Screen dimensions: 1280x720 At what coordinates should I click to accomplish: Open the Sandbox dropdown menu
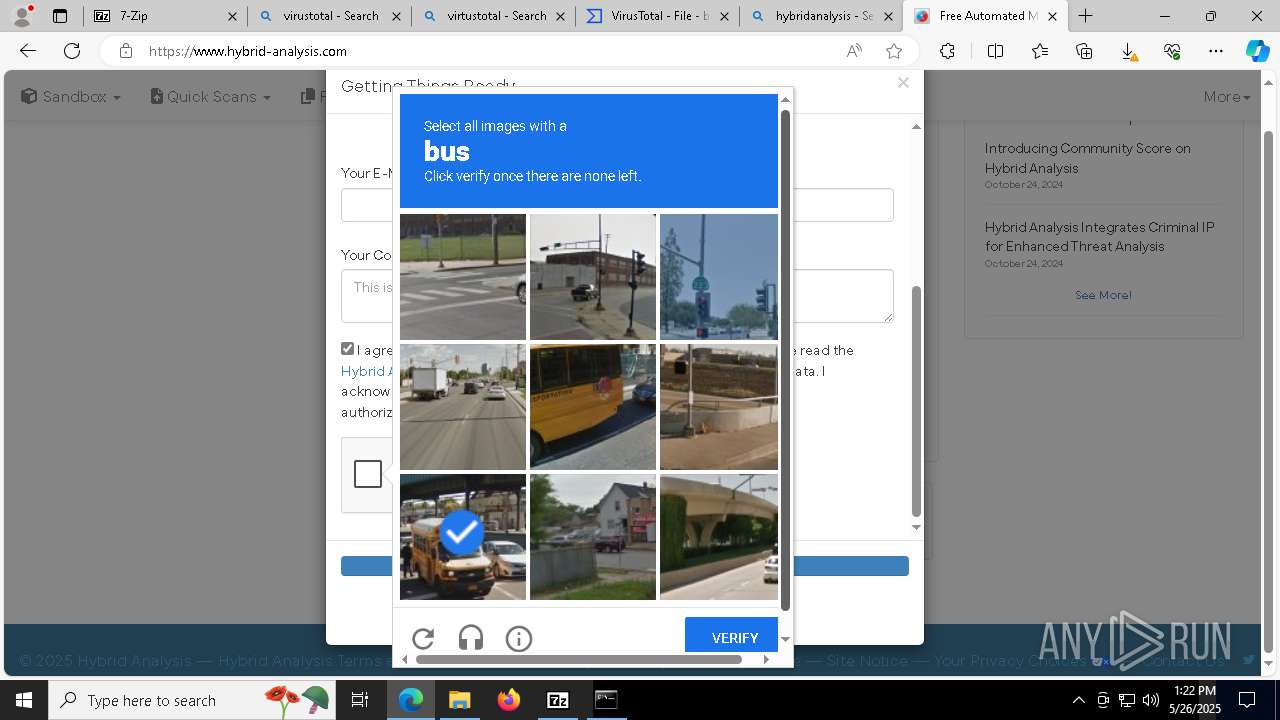coord(71,96)
